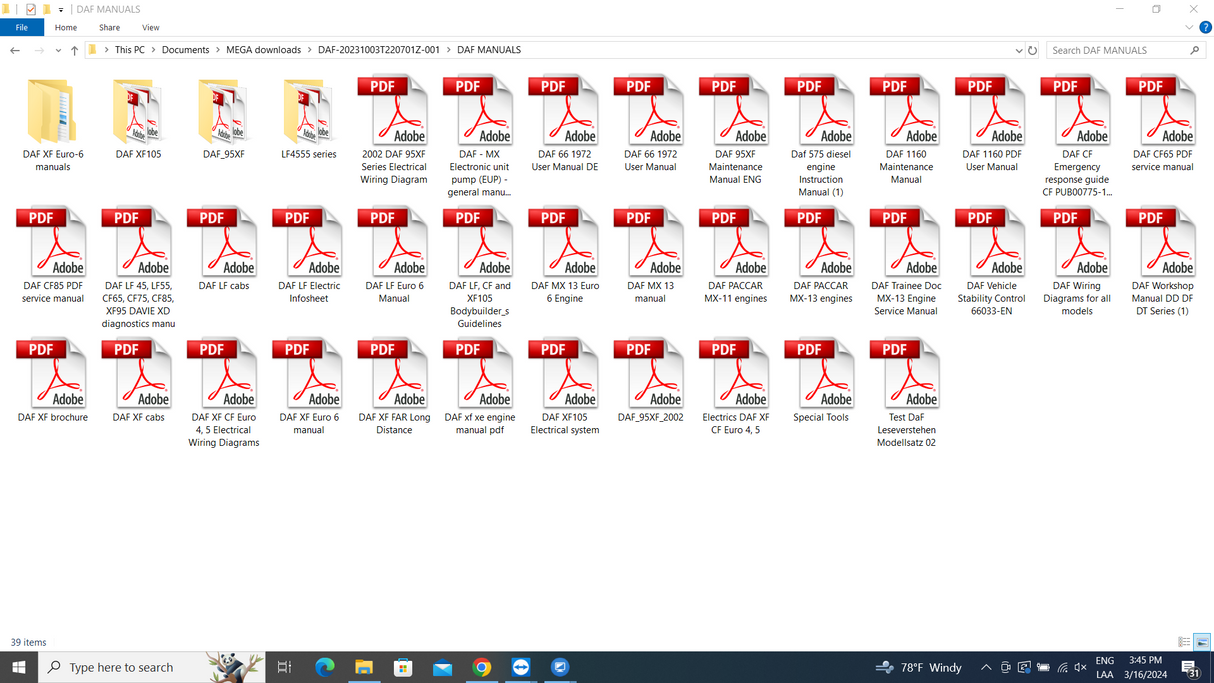Viewport: 1214px width, 683px height.
Task: Click the volume icon in the system tray
Action: [1079, 667]
